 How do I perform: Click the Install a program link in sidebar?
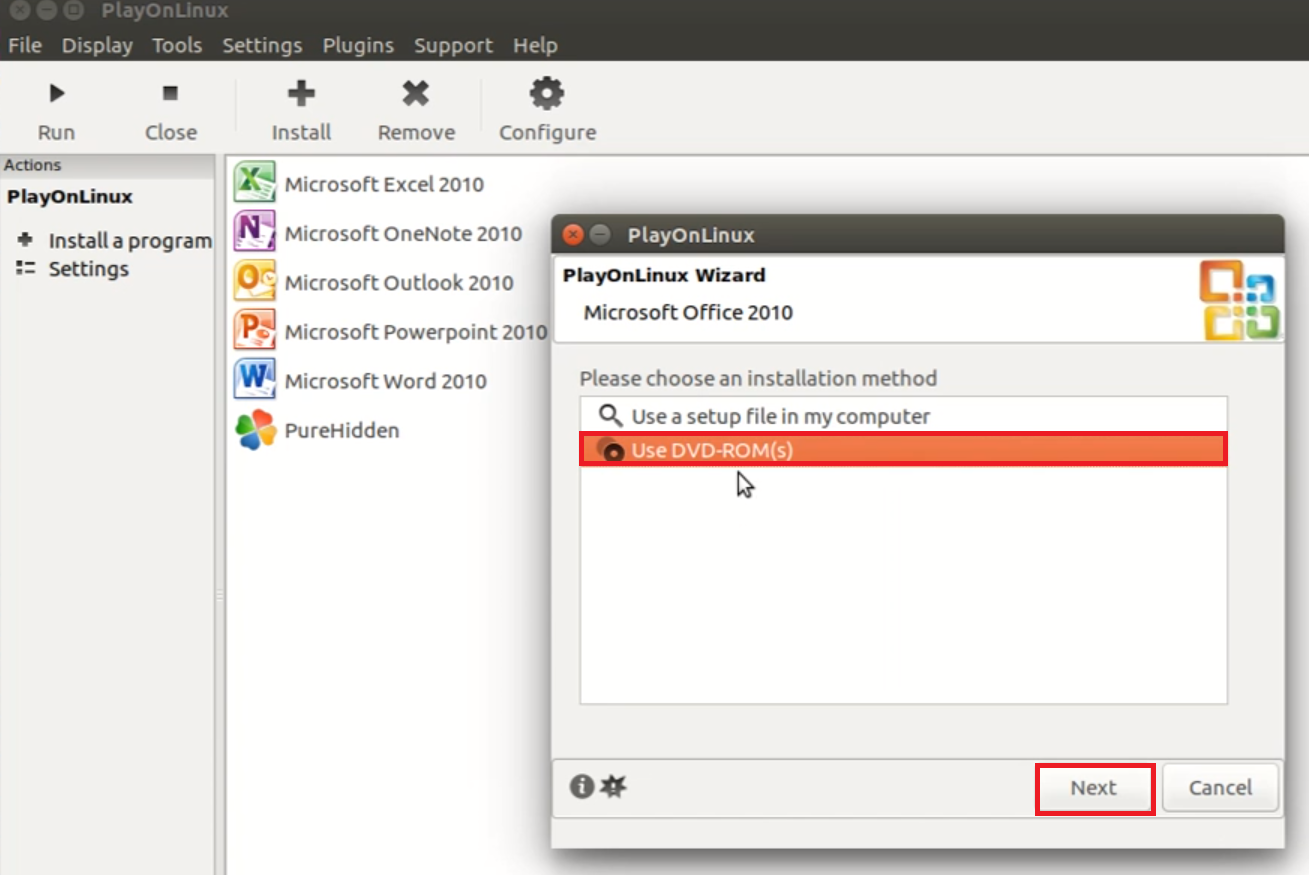click(130, 240)
